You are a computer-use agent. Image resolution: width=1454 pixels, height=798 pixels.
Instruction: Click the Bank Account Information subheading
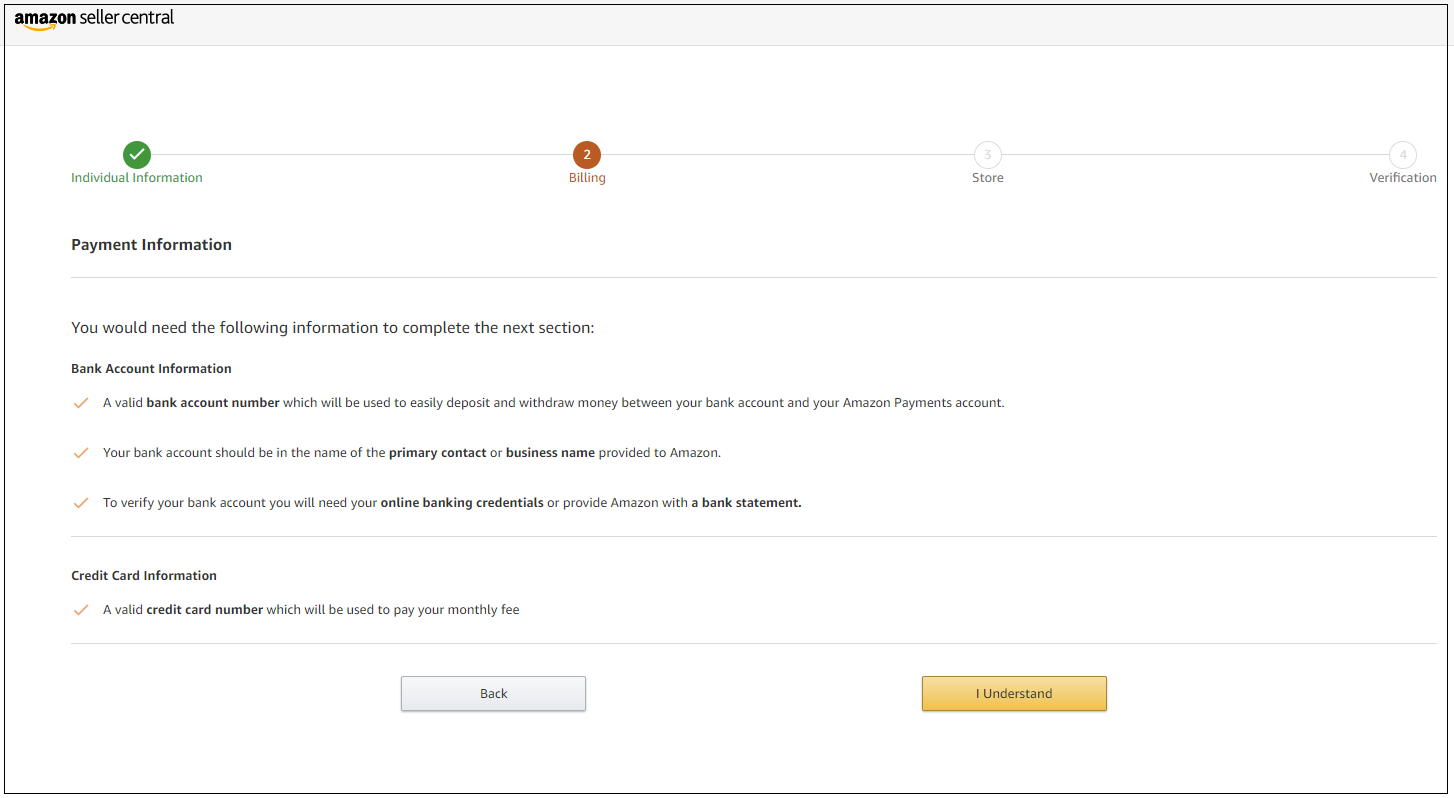click(x=151, y=369)
